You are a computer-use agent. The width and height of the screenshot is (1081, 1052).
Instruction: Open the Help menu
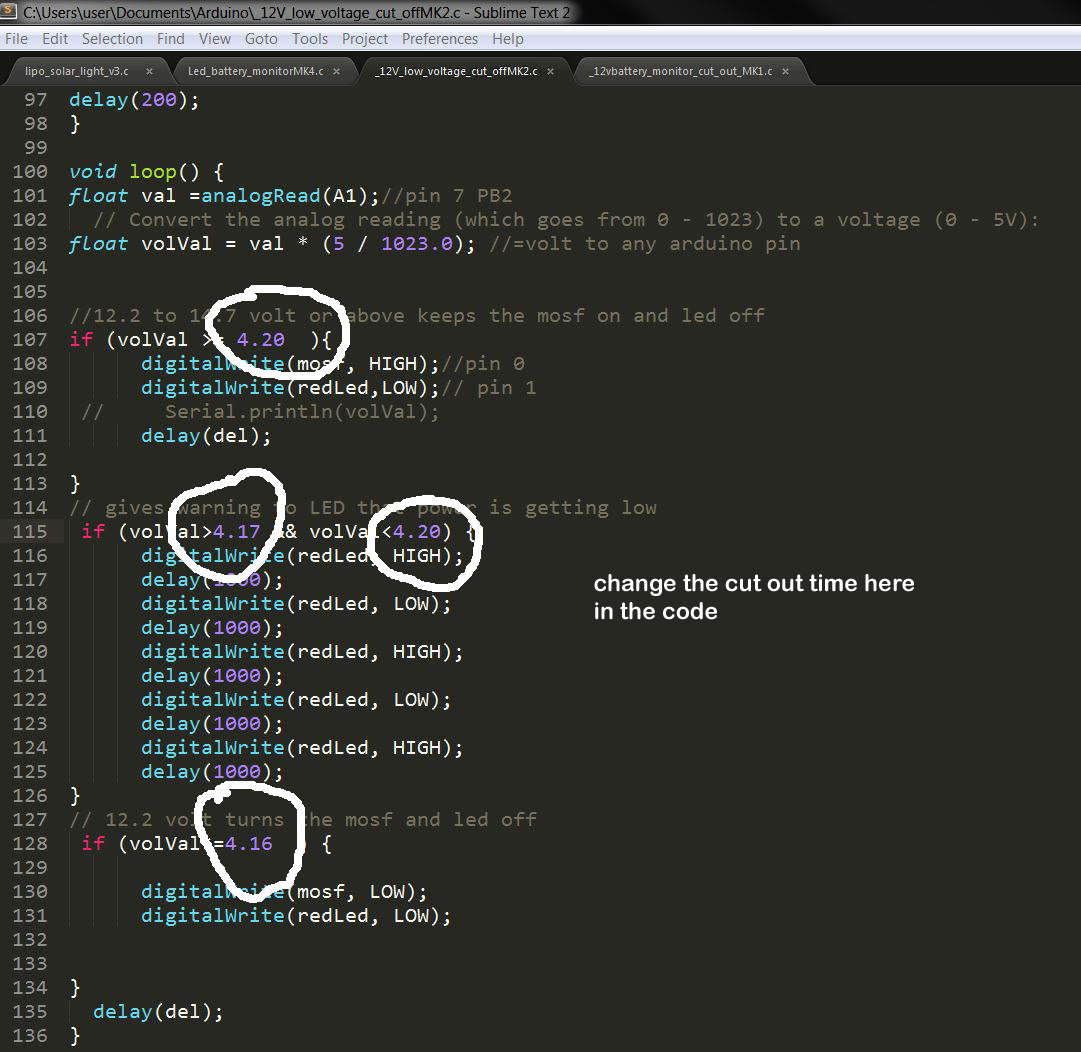(507, 39)
